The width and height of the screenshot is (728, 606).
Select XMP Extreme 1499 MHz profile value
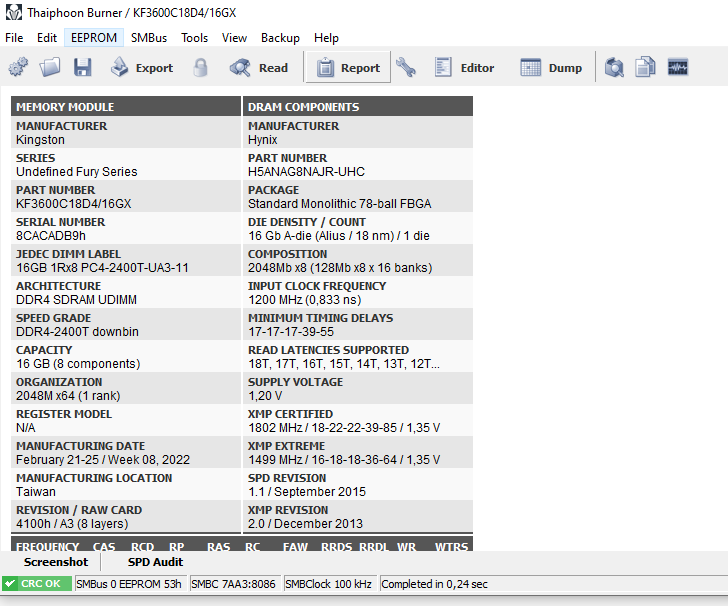pyautogui.click(x=344, y=460)
